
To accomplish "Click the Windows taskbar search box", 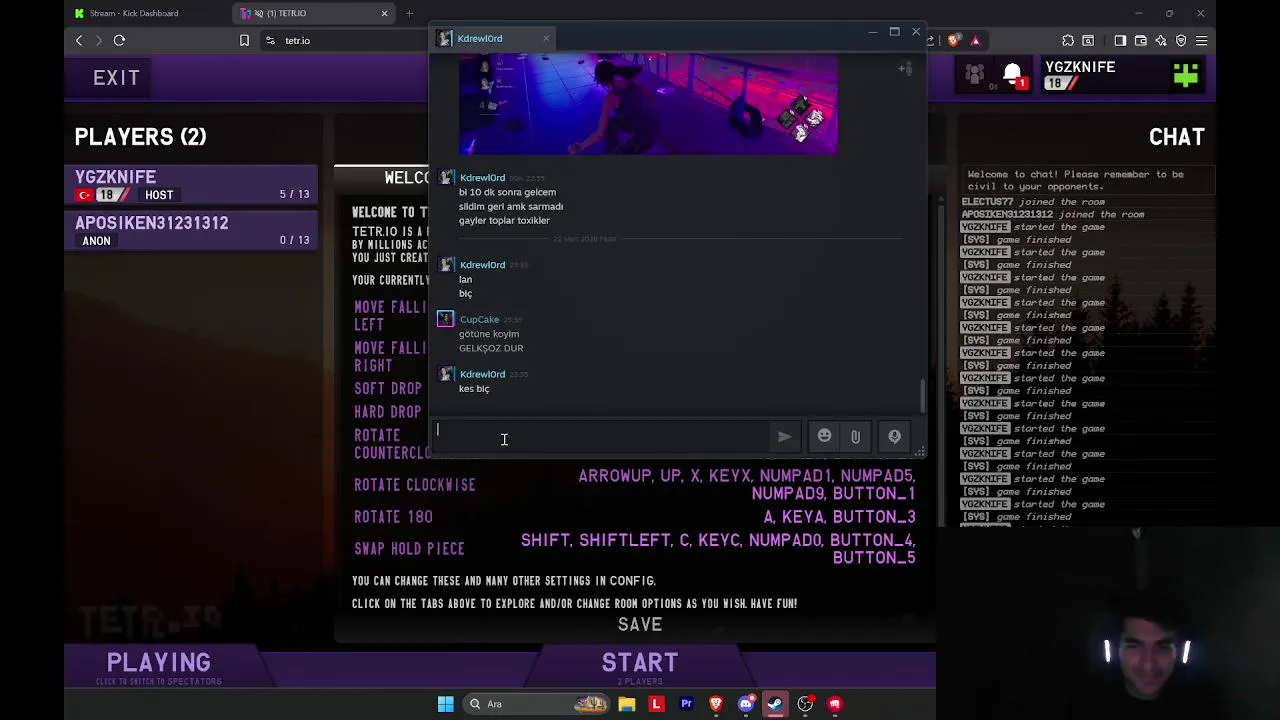I will pyautogui.click(x=536, y=704).
